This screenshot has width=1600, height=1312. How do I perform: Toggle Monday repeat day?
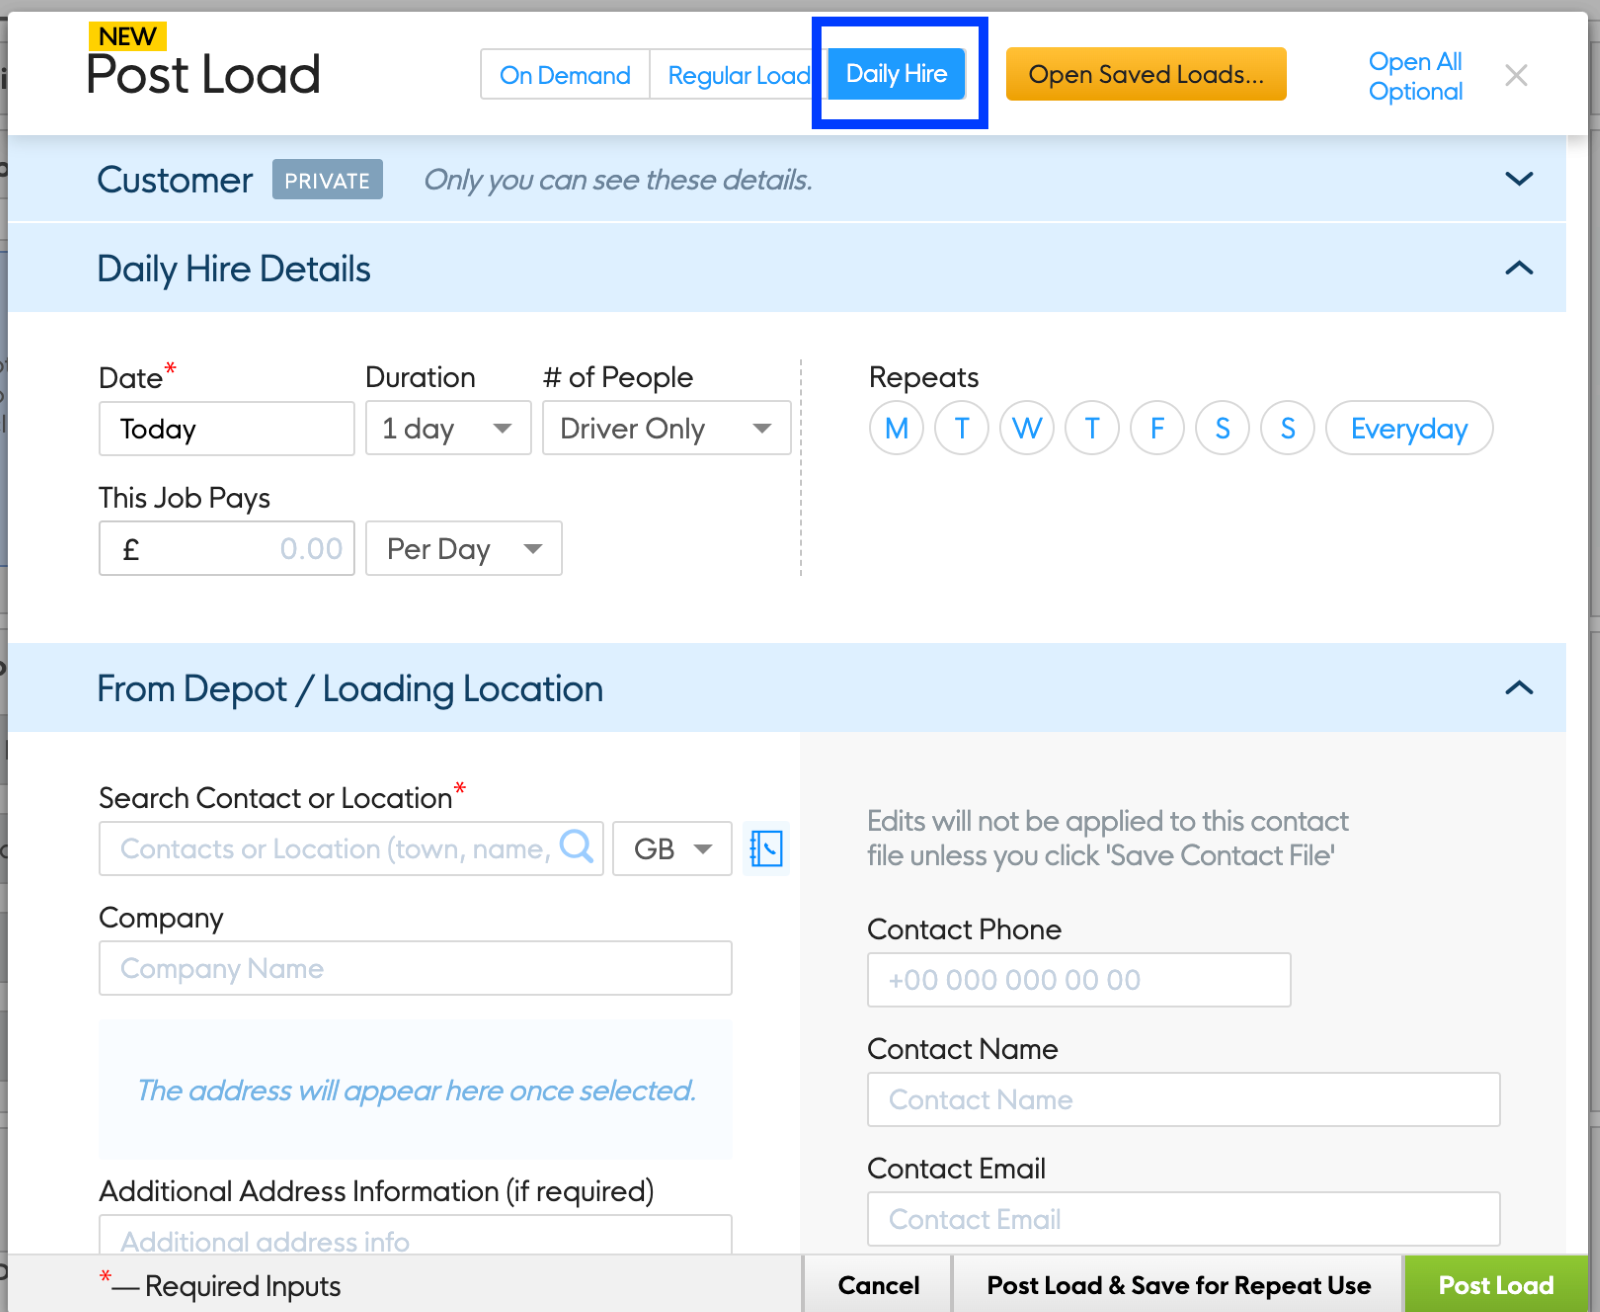[x=896, y=429]
